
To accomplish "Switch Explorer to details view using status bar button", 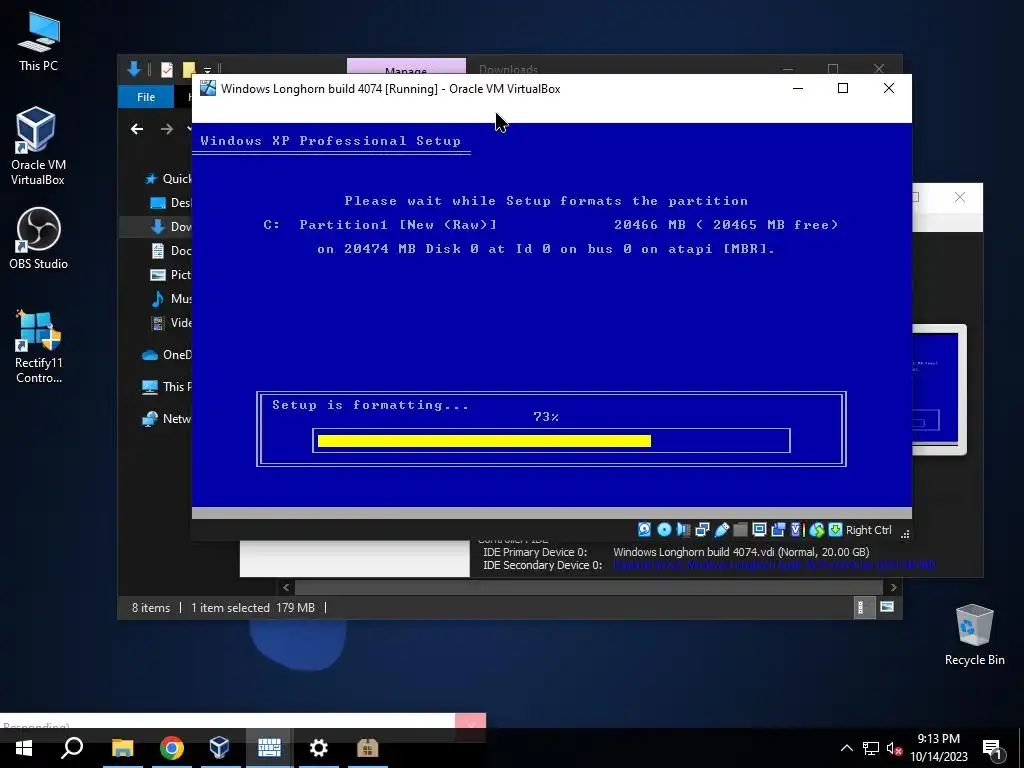I will [x=864, y=607].
